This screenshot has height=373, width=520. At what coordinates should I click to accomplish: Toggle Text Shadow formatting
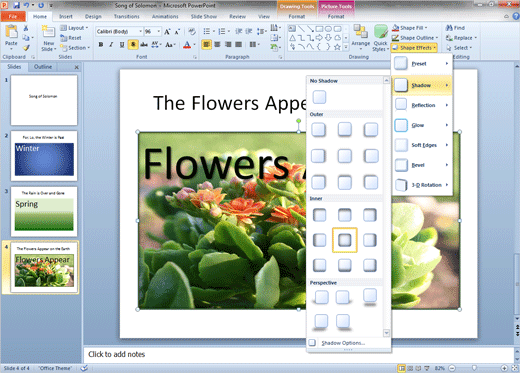(x=133, y=45)
